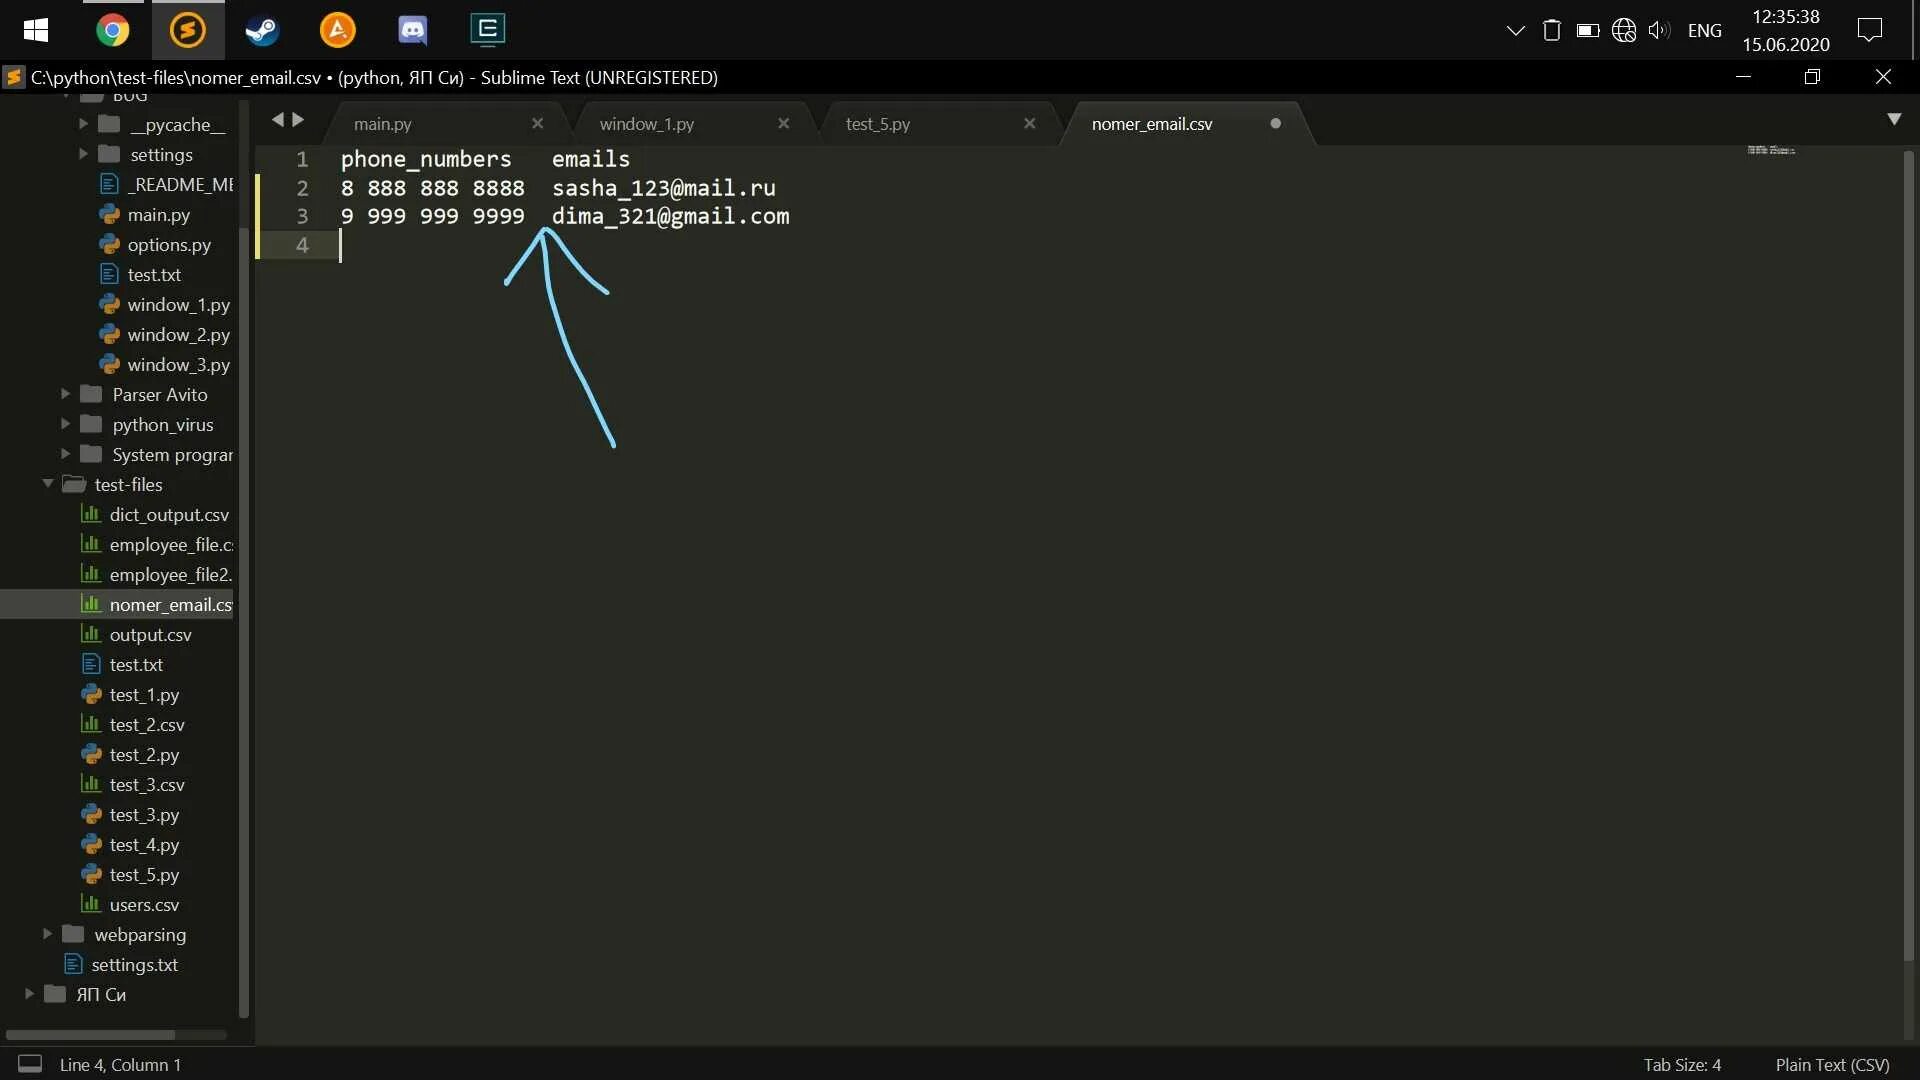Screen dimensions: 1920x1080
Task: Launch Google Chrome from the taskbar
Action: [113, 30]
